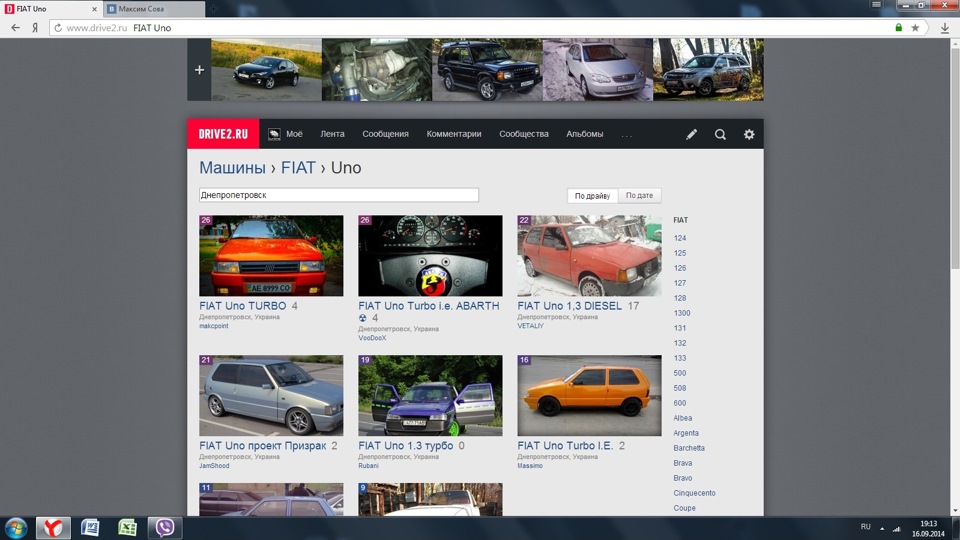
Task: Open FIAT Uno 1.3 турбо link
Action: 406,446
